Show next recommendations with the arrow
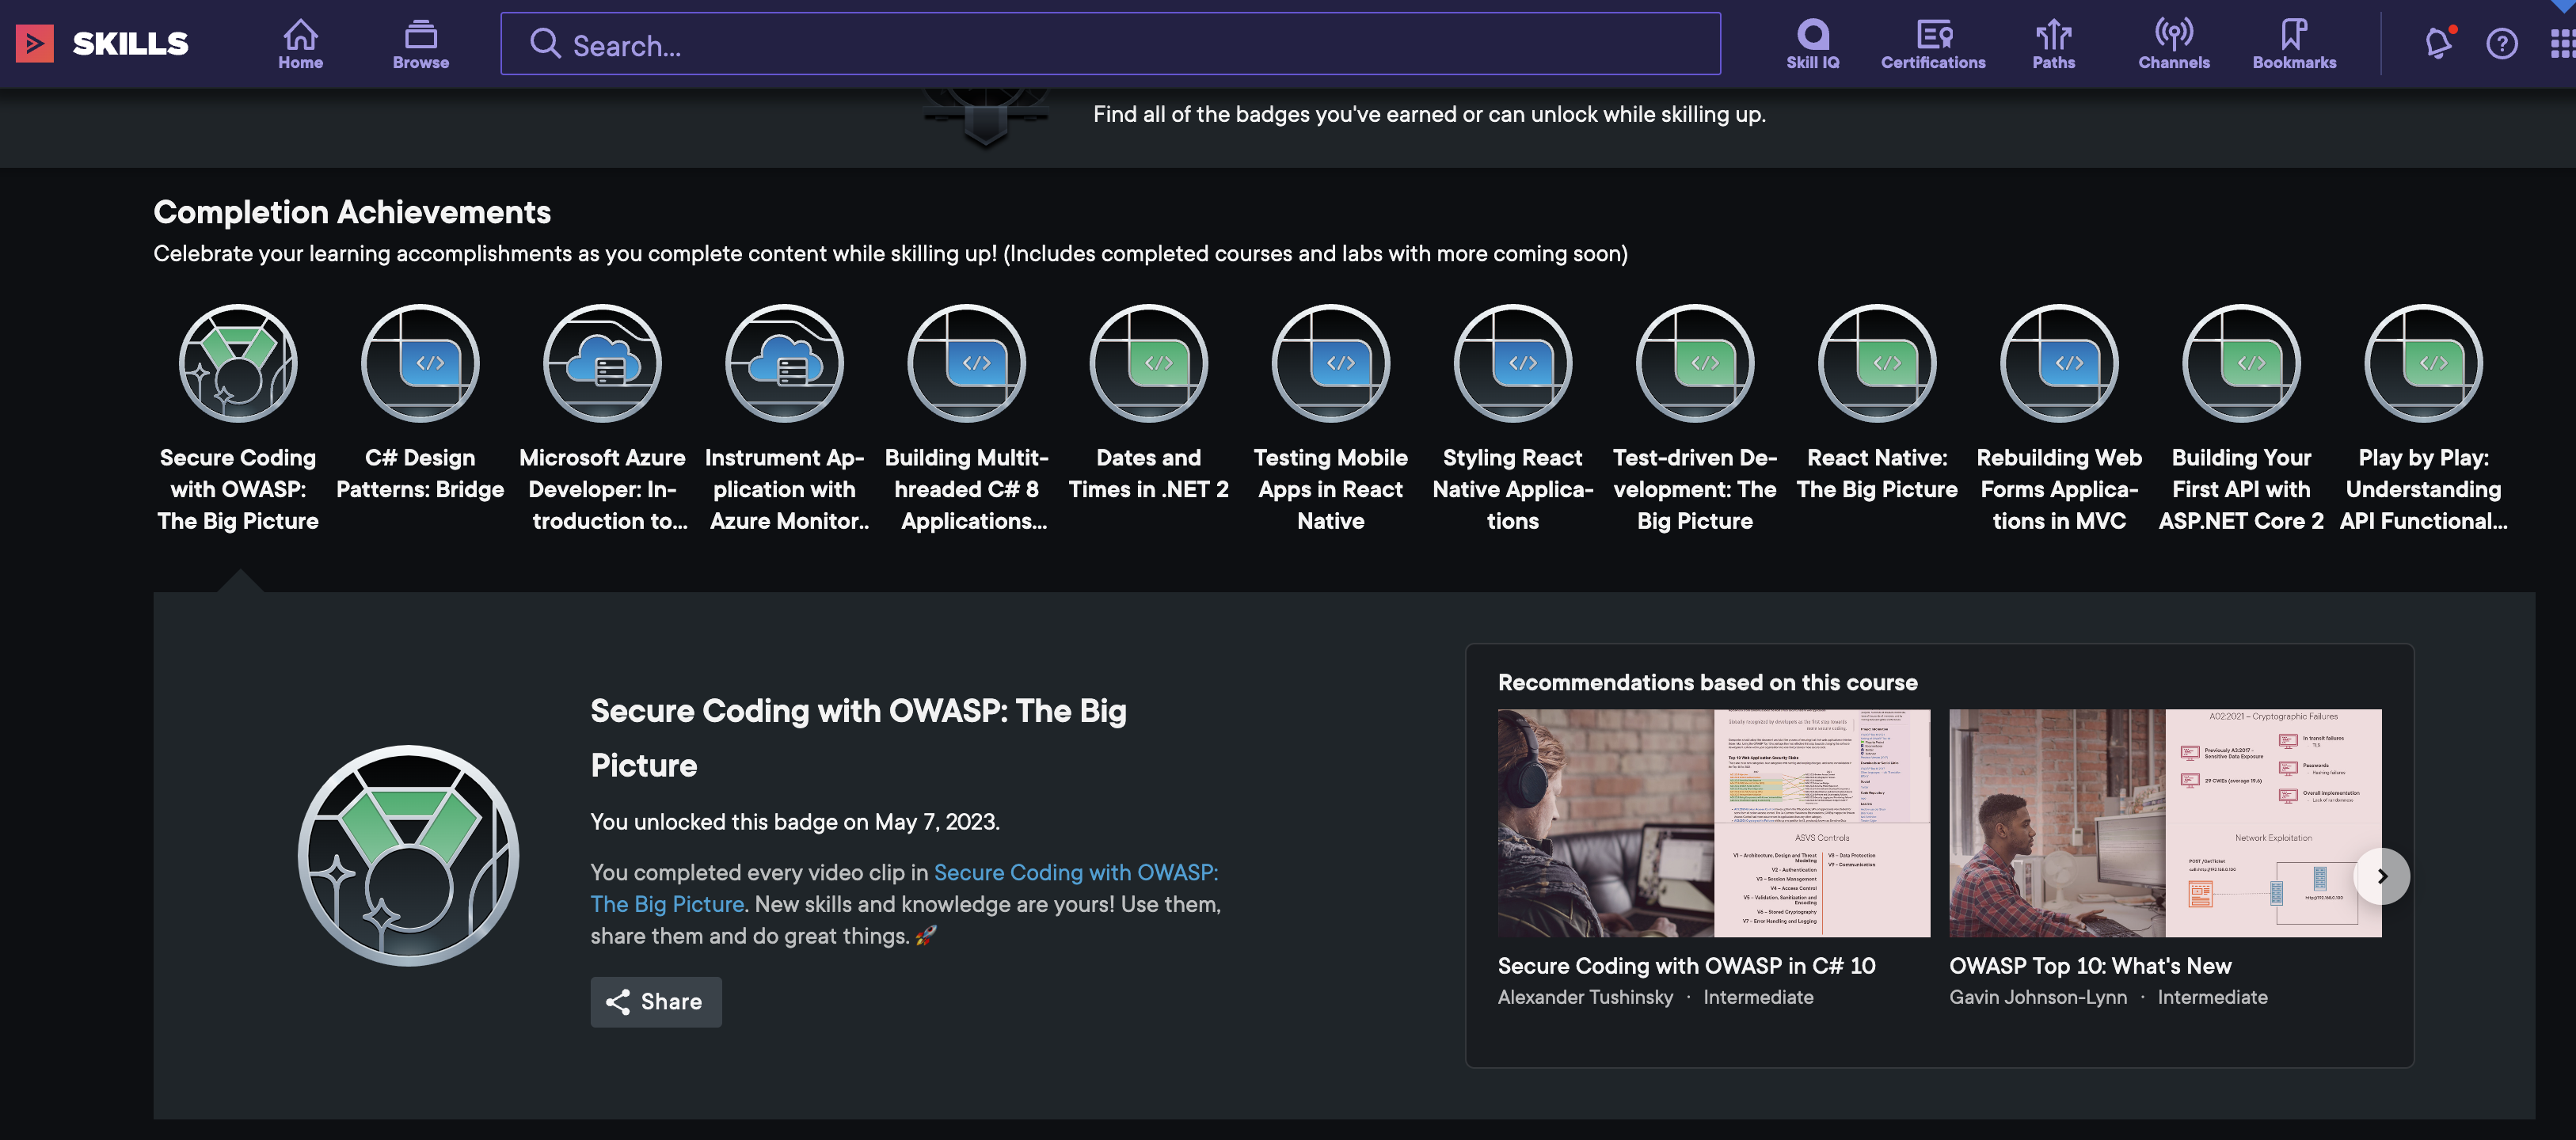2576x1140 pixels. coord(2381,876)
